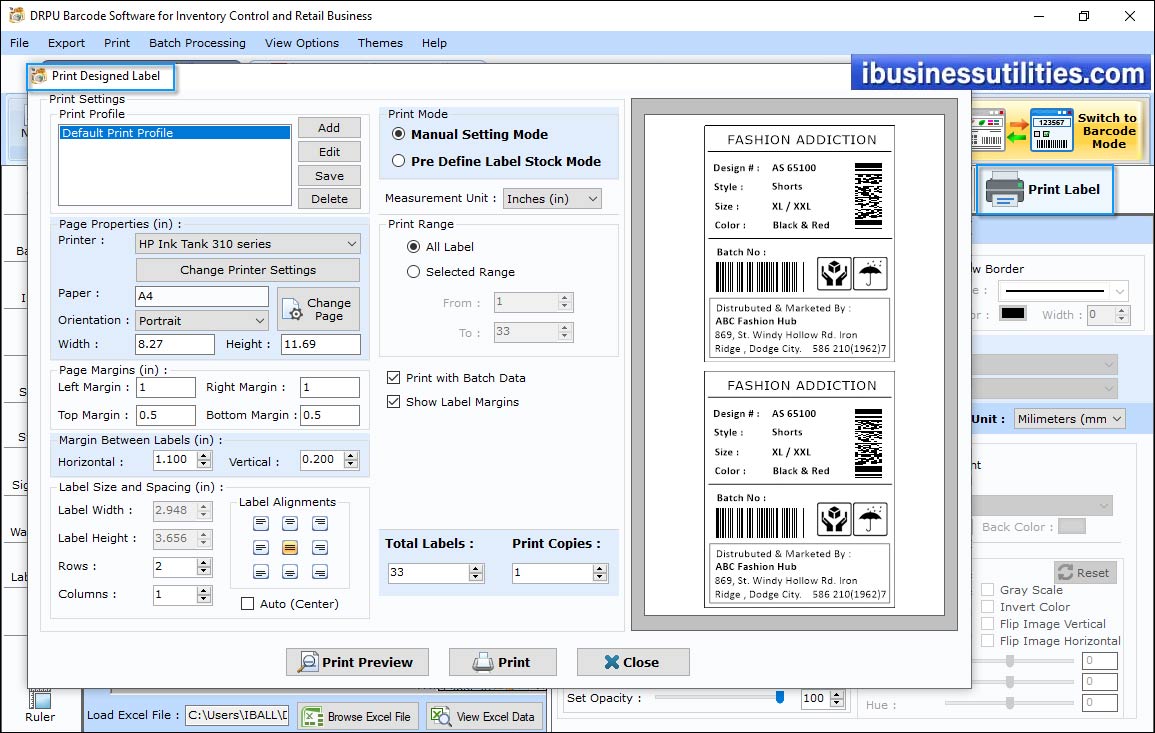Click middle-right label alignment icon

click(320, 548)
